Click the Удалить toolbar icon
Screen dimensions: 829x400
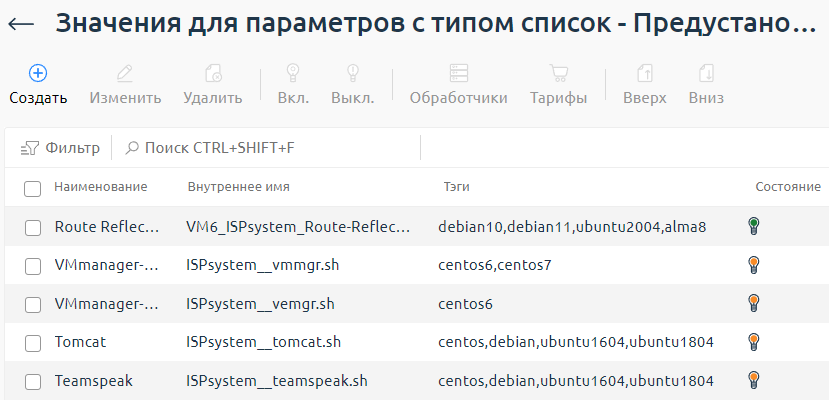(x=212, y=73)
